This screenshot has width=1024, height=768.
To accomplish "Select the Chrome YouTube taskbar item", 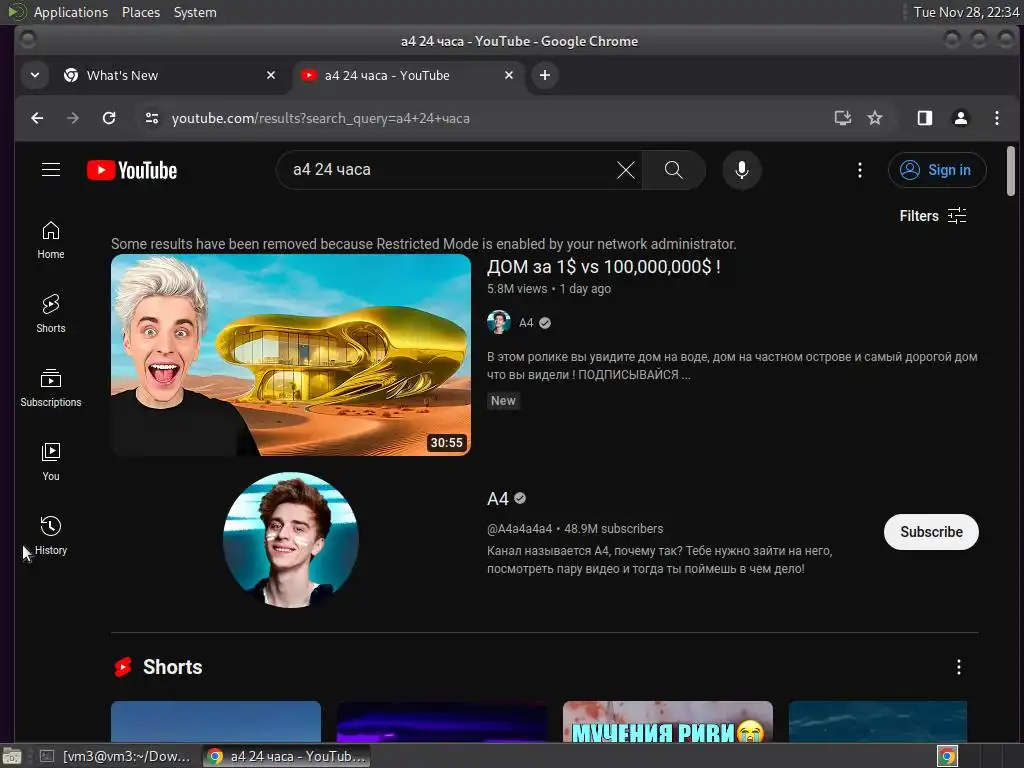I will 286,756.
